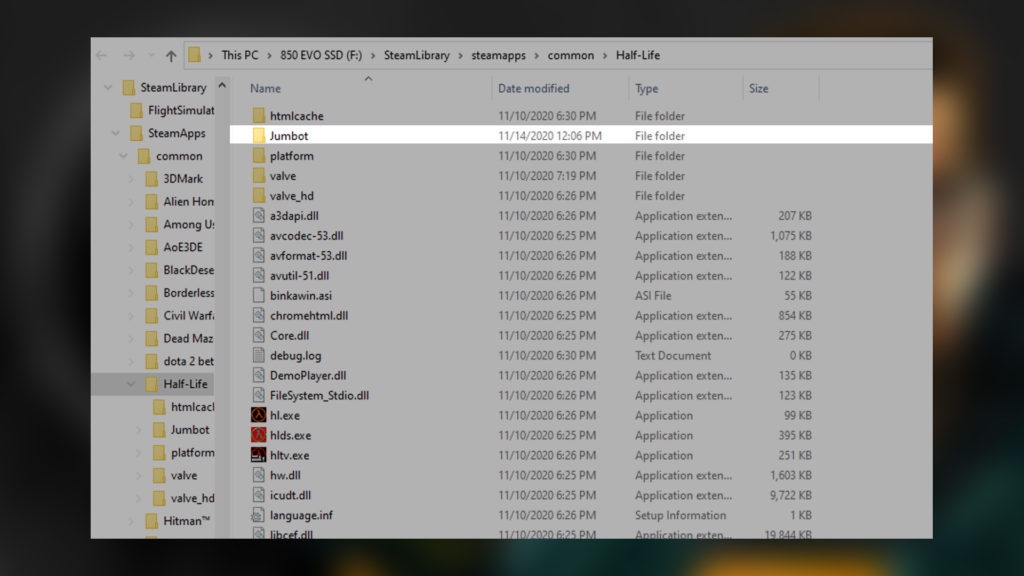This screenshot has height=576, width=1024.
Task: Open the chevron after This PC breadcrumb
Action: [x=269, y=56]
